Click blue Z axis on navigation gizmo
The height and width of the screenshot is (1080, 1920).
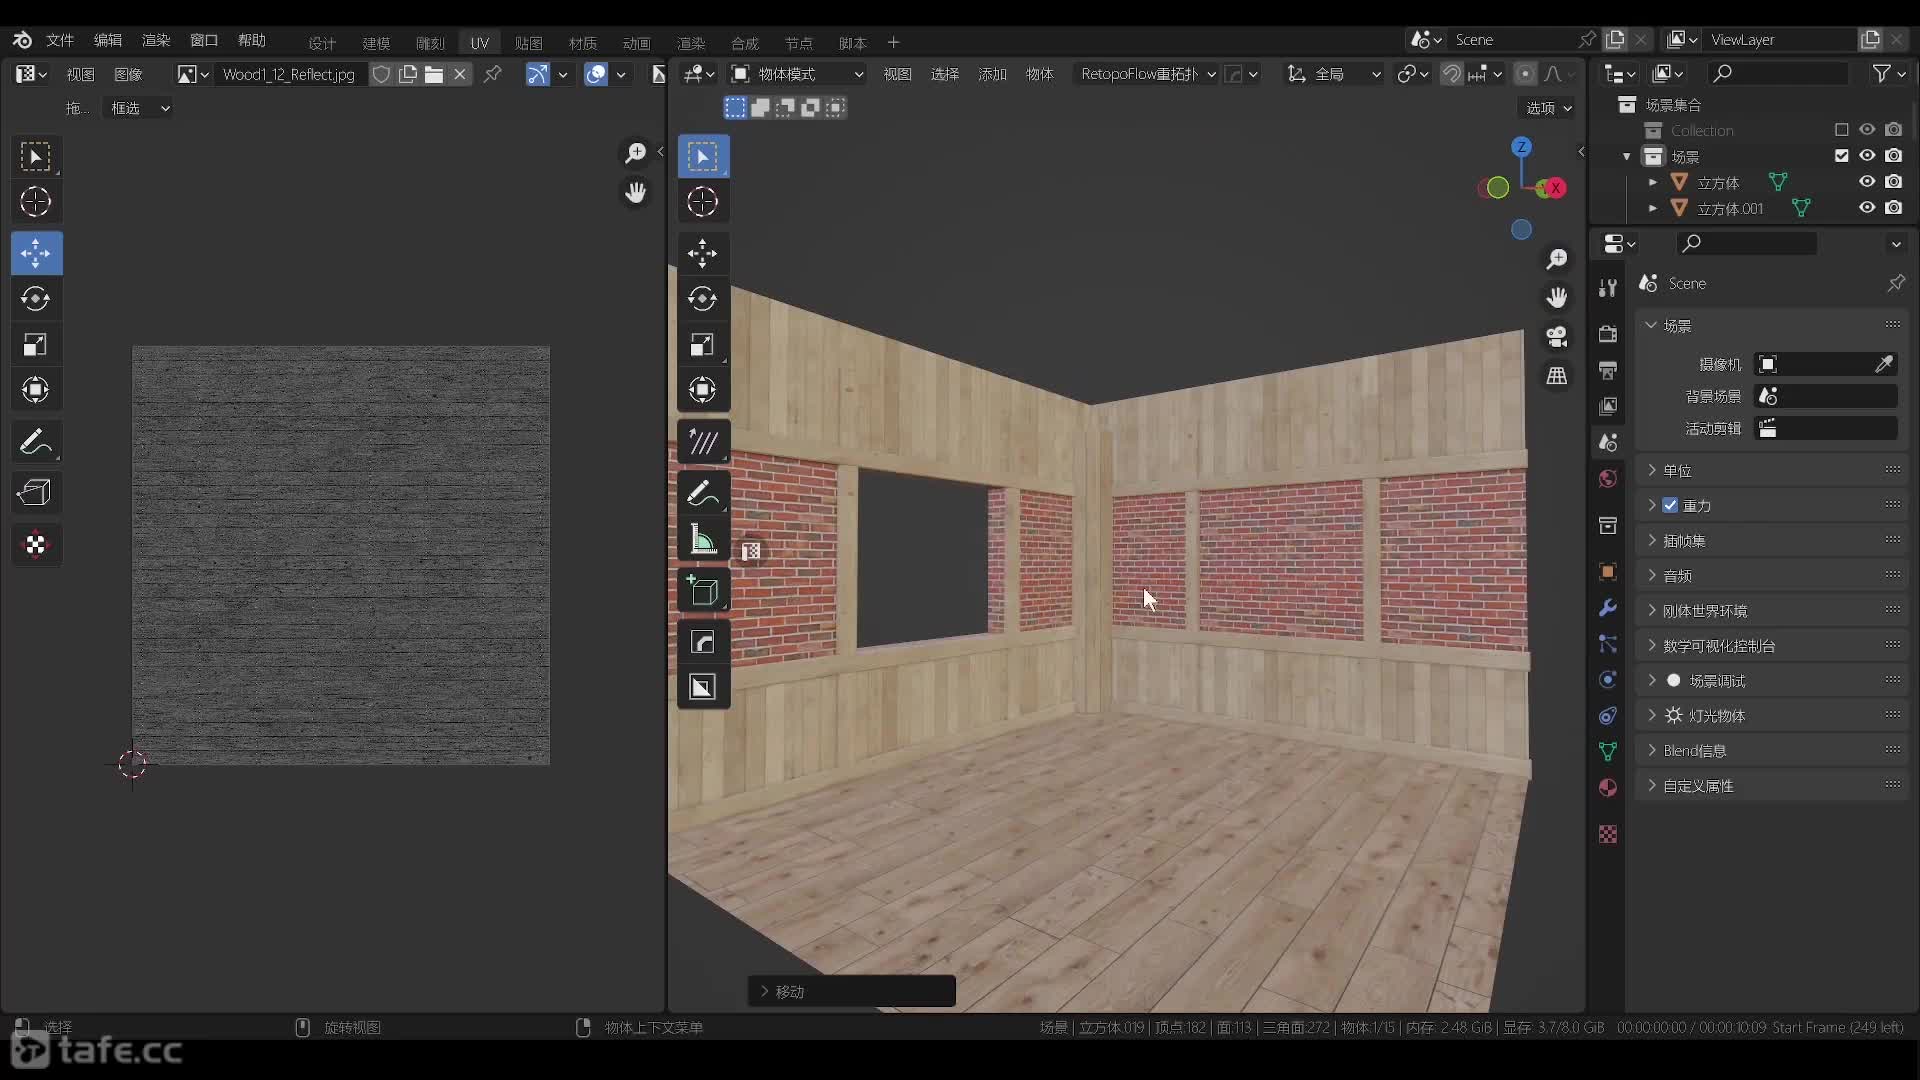coord(1521,147)
